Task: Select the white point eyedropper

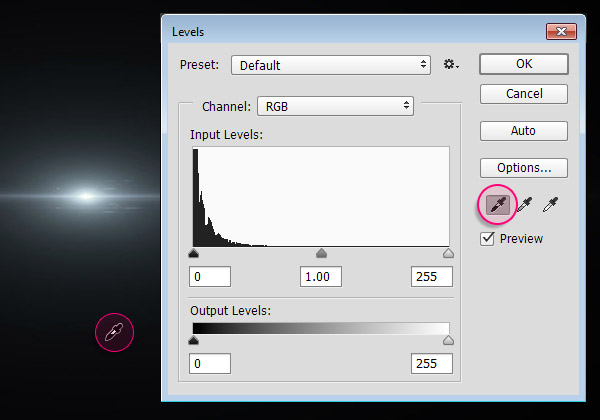Action: point(550,204)
